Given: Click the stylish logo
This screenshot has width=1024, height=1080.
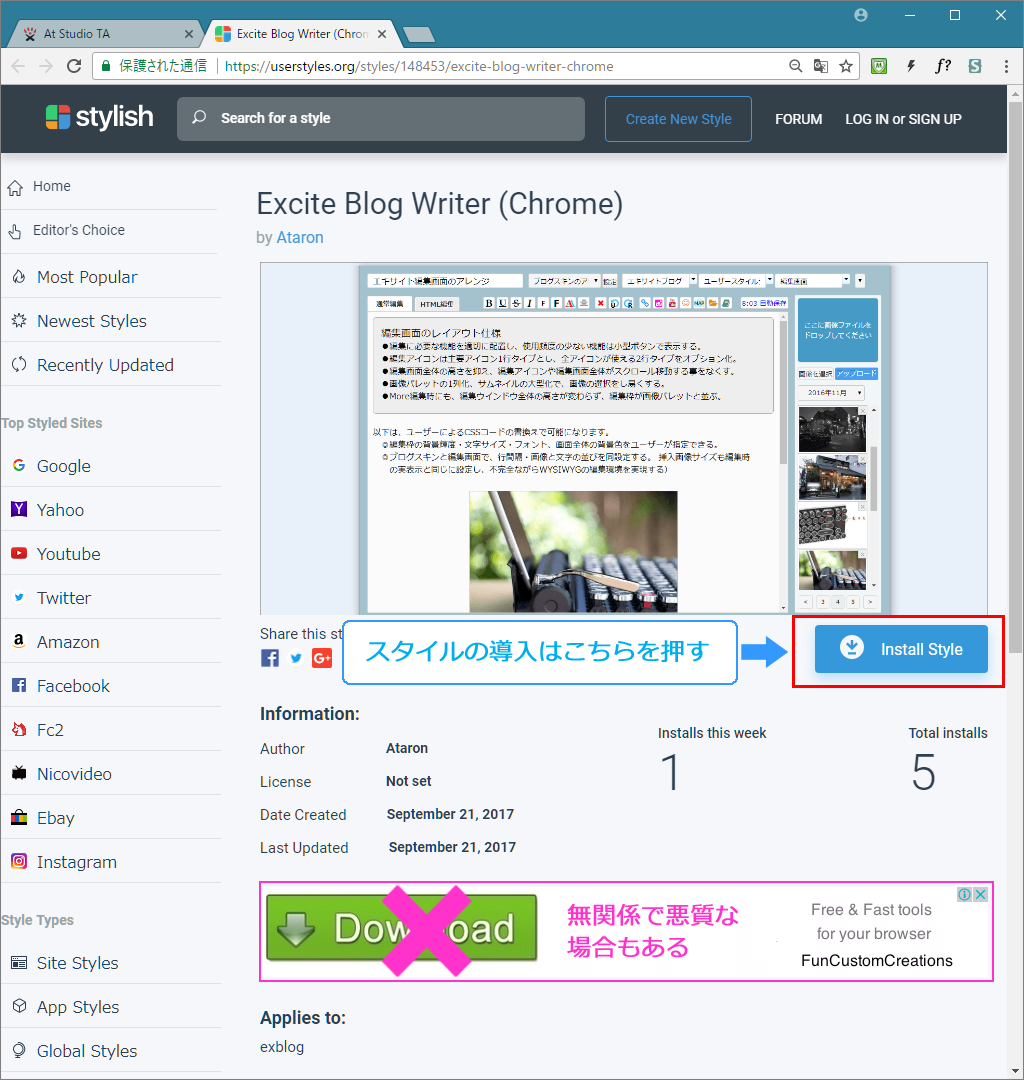Looking at the screenshot, I should point(99,117).
